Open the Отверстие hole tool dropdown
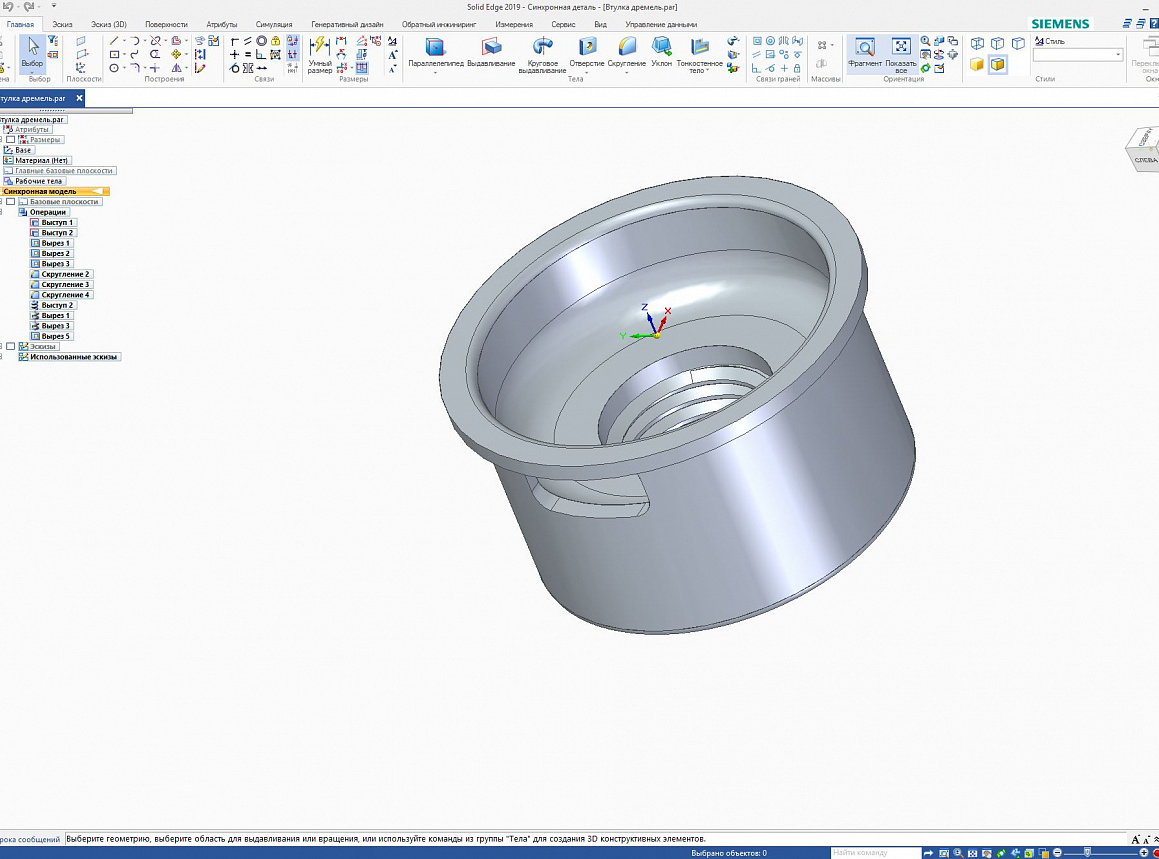The image size is (1159, 859). [x=586, y=72]
